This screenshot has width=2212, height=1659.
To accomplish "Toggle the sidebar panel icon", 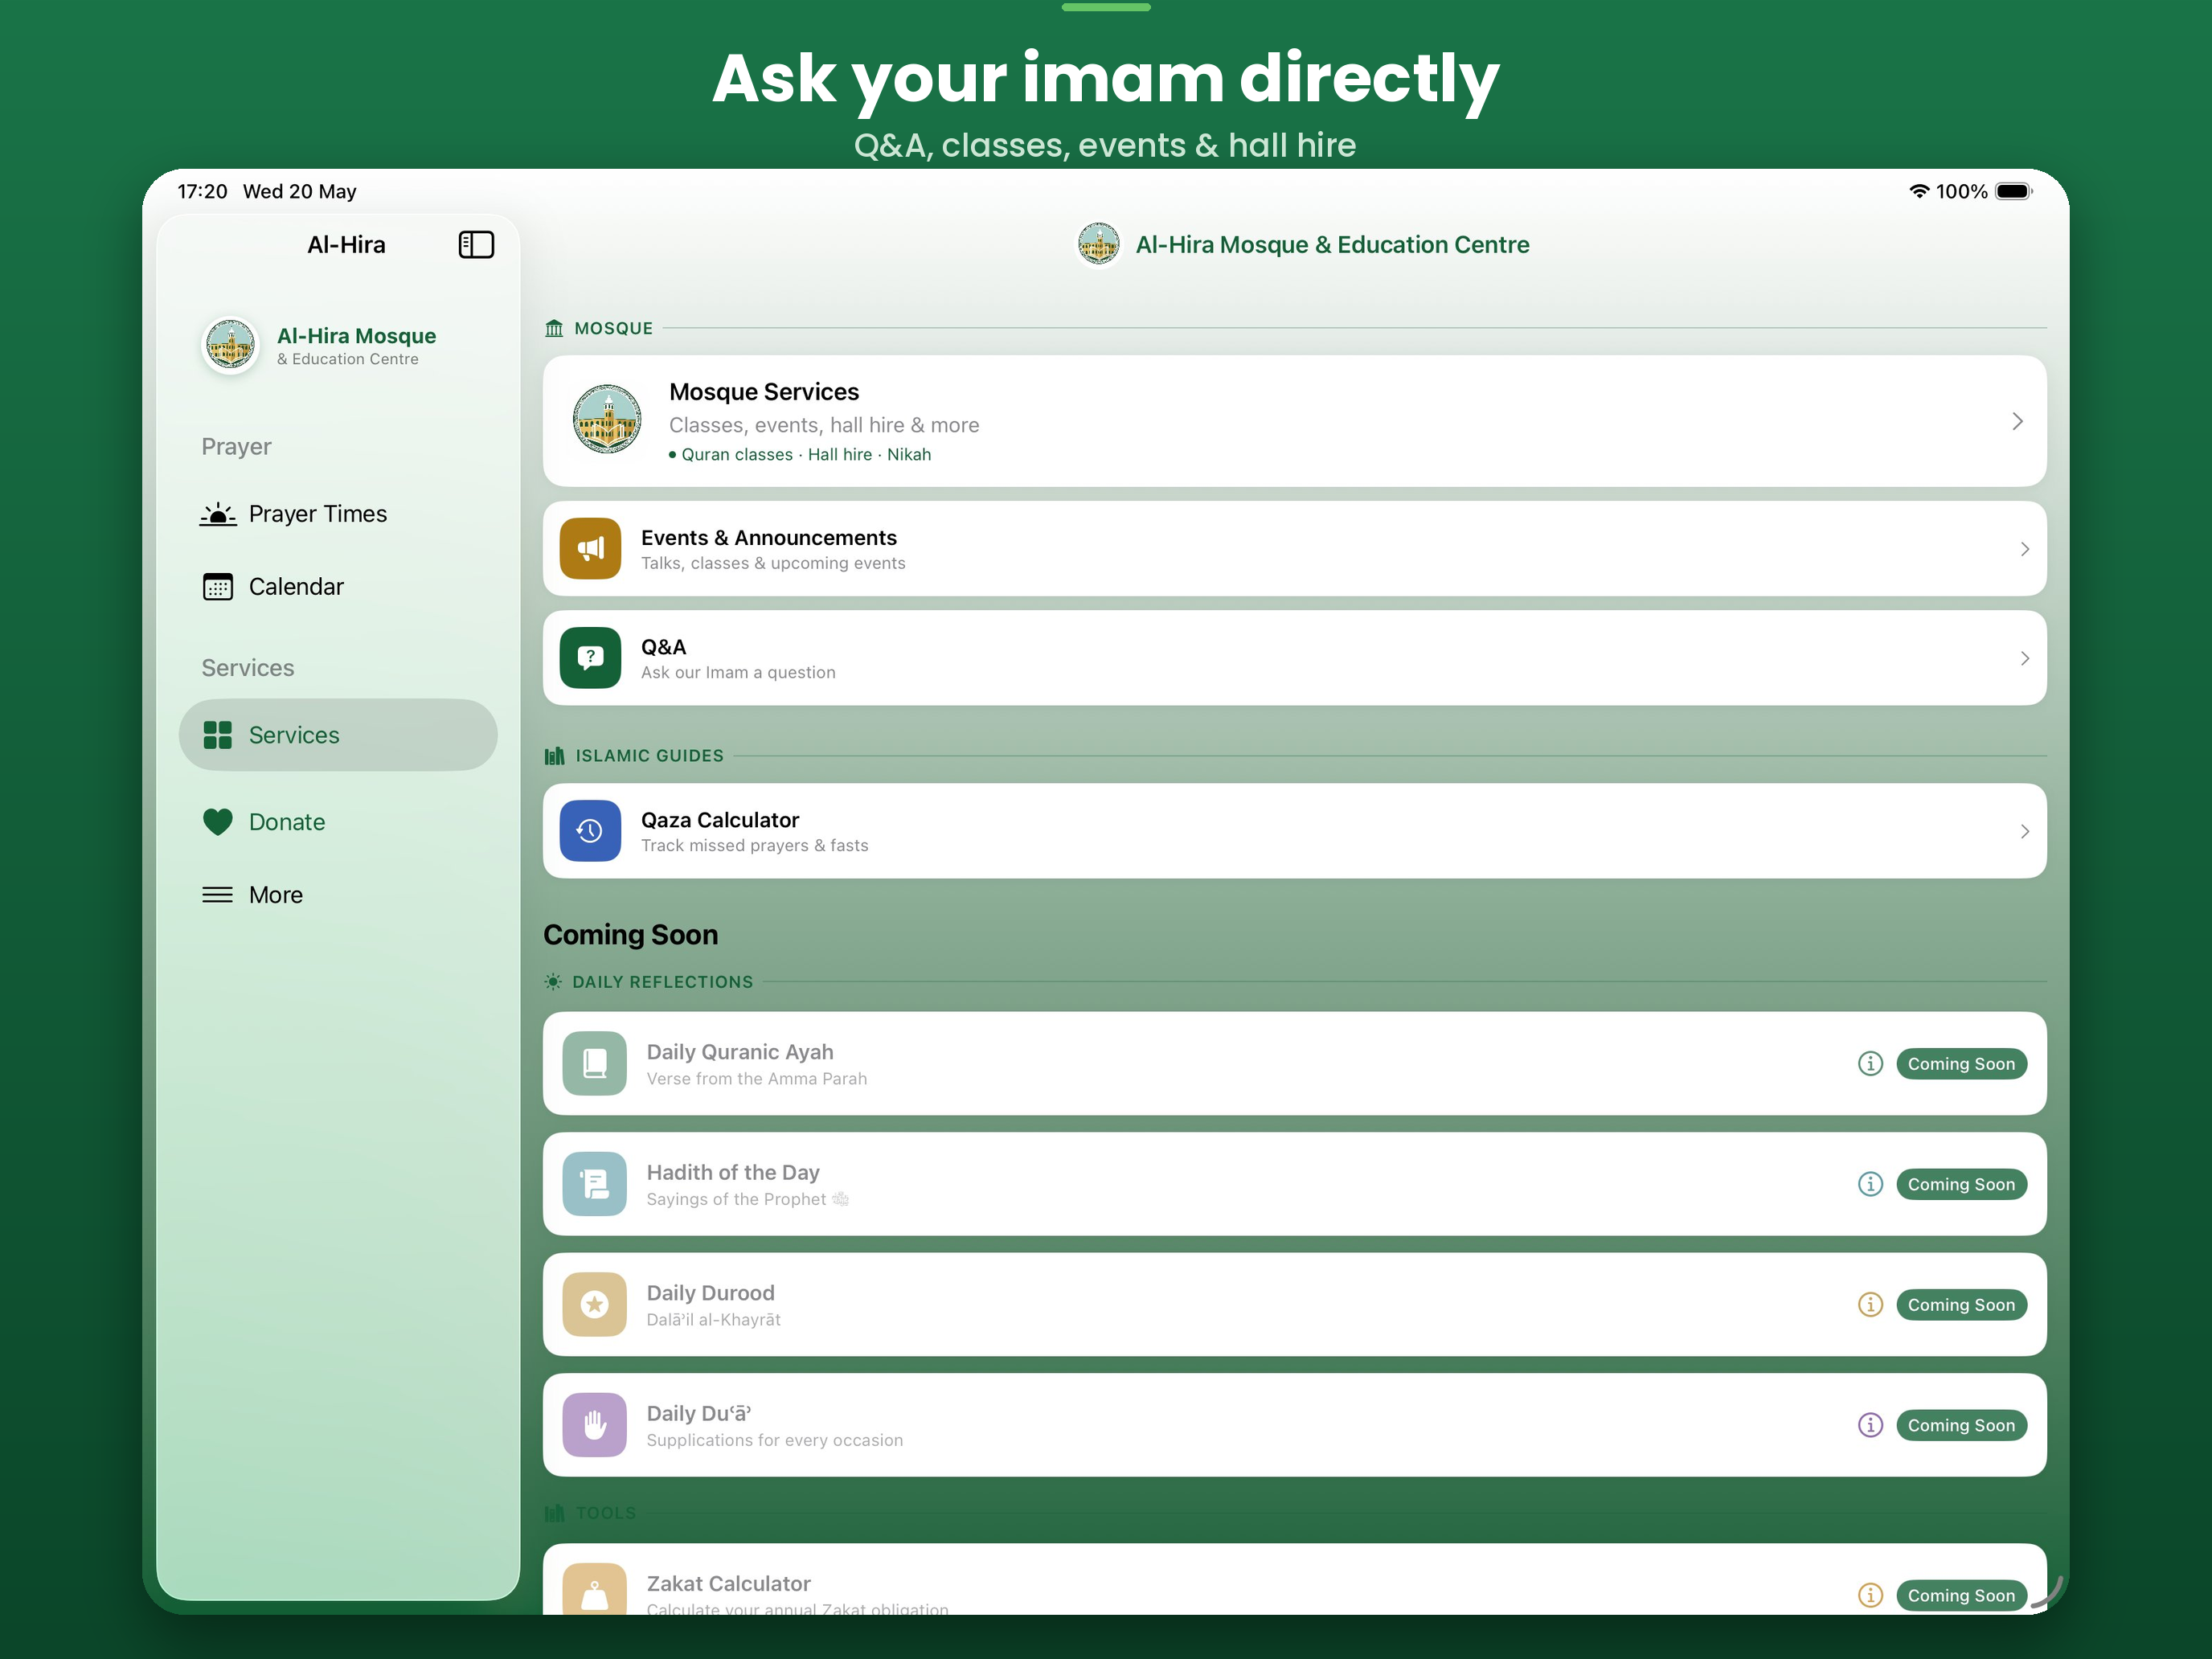I will 476,245.
